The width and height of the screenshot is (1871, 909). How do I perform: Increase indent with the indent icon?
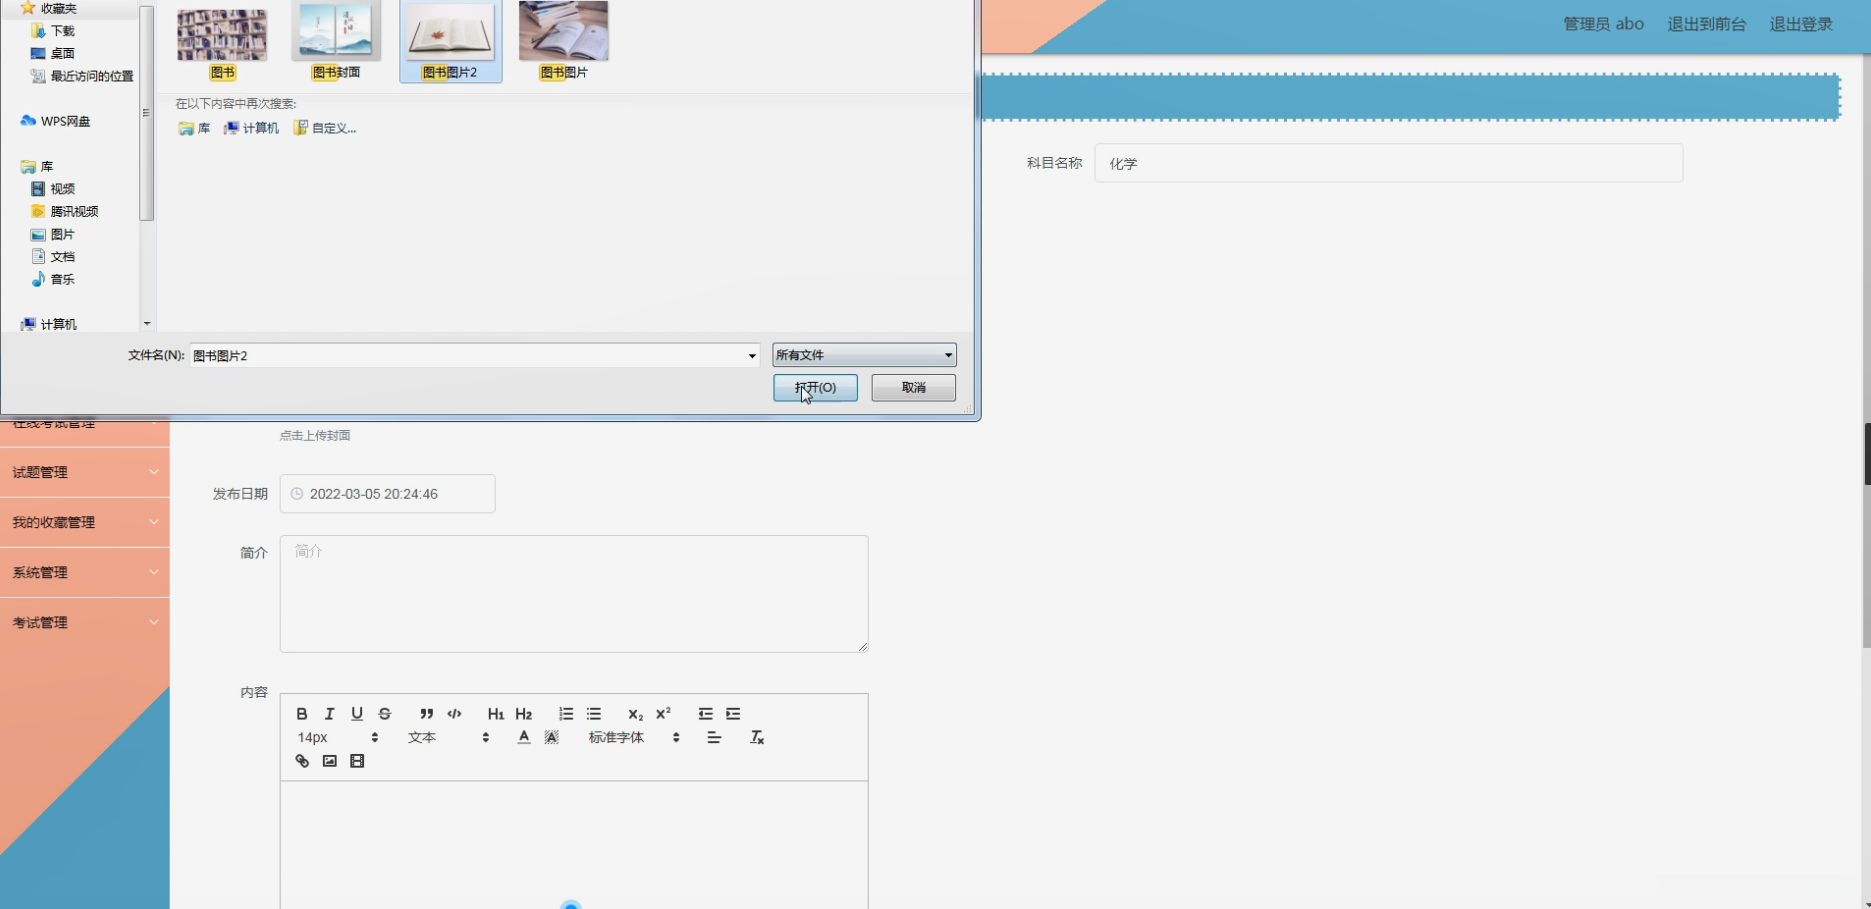pos(733,714)
